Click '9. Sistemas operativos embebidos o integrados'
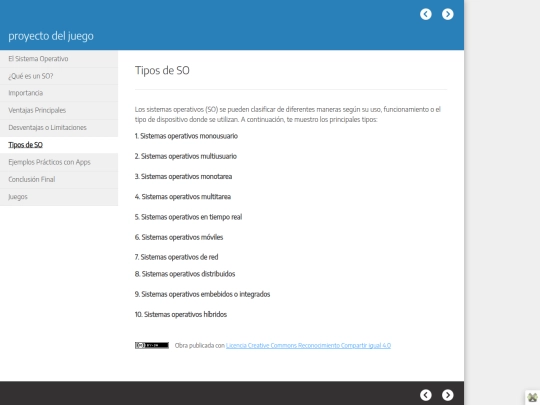 (x=202, y=294)
